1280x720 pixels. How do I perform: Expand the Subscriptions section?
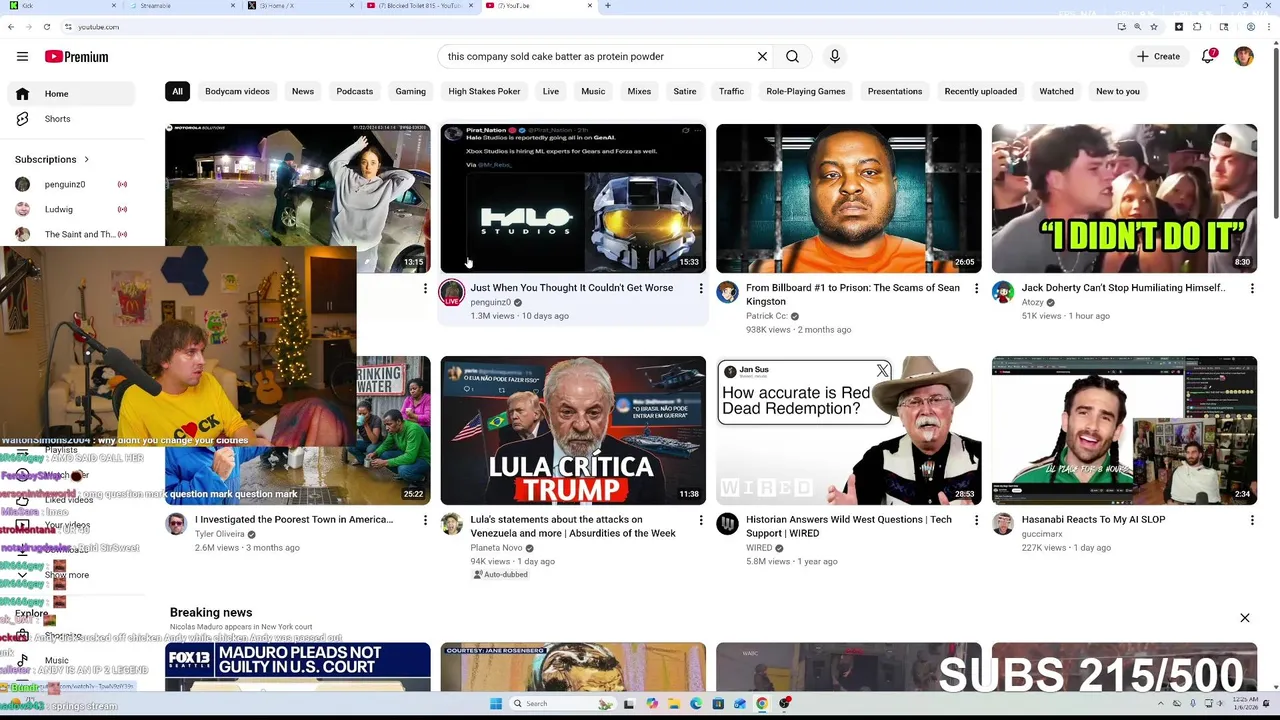[52, 160]
